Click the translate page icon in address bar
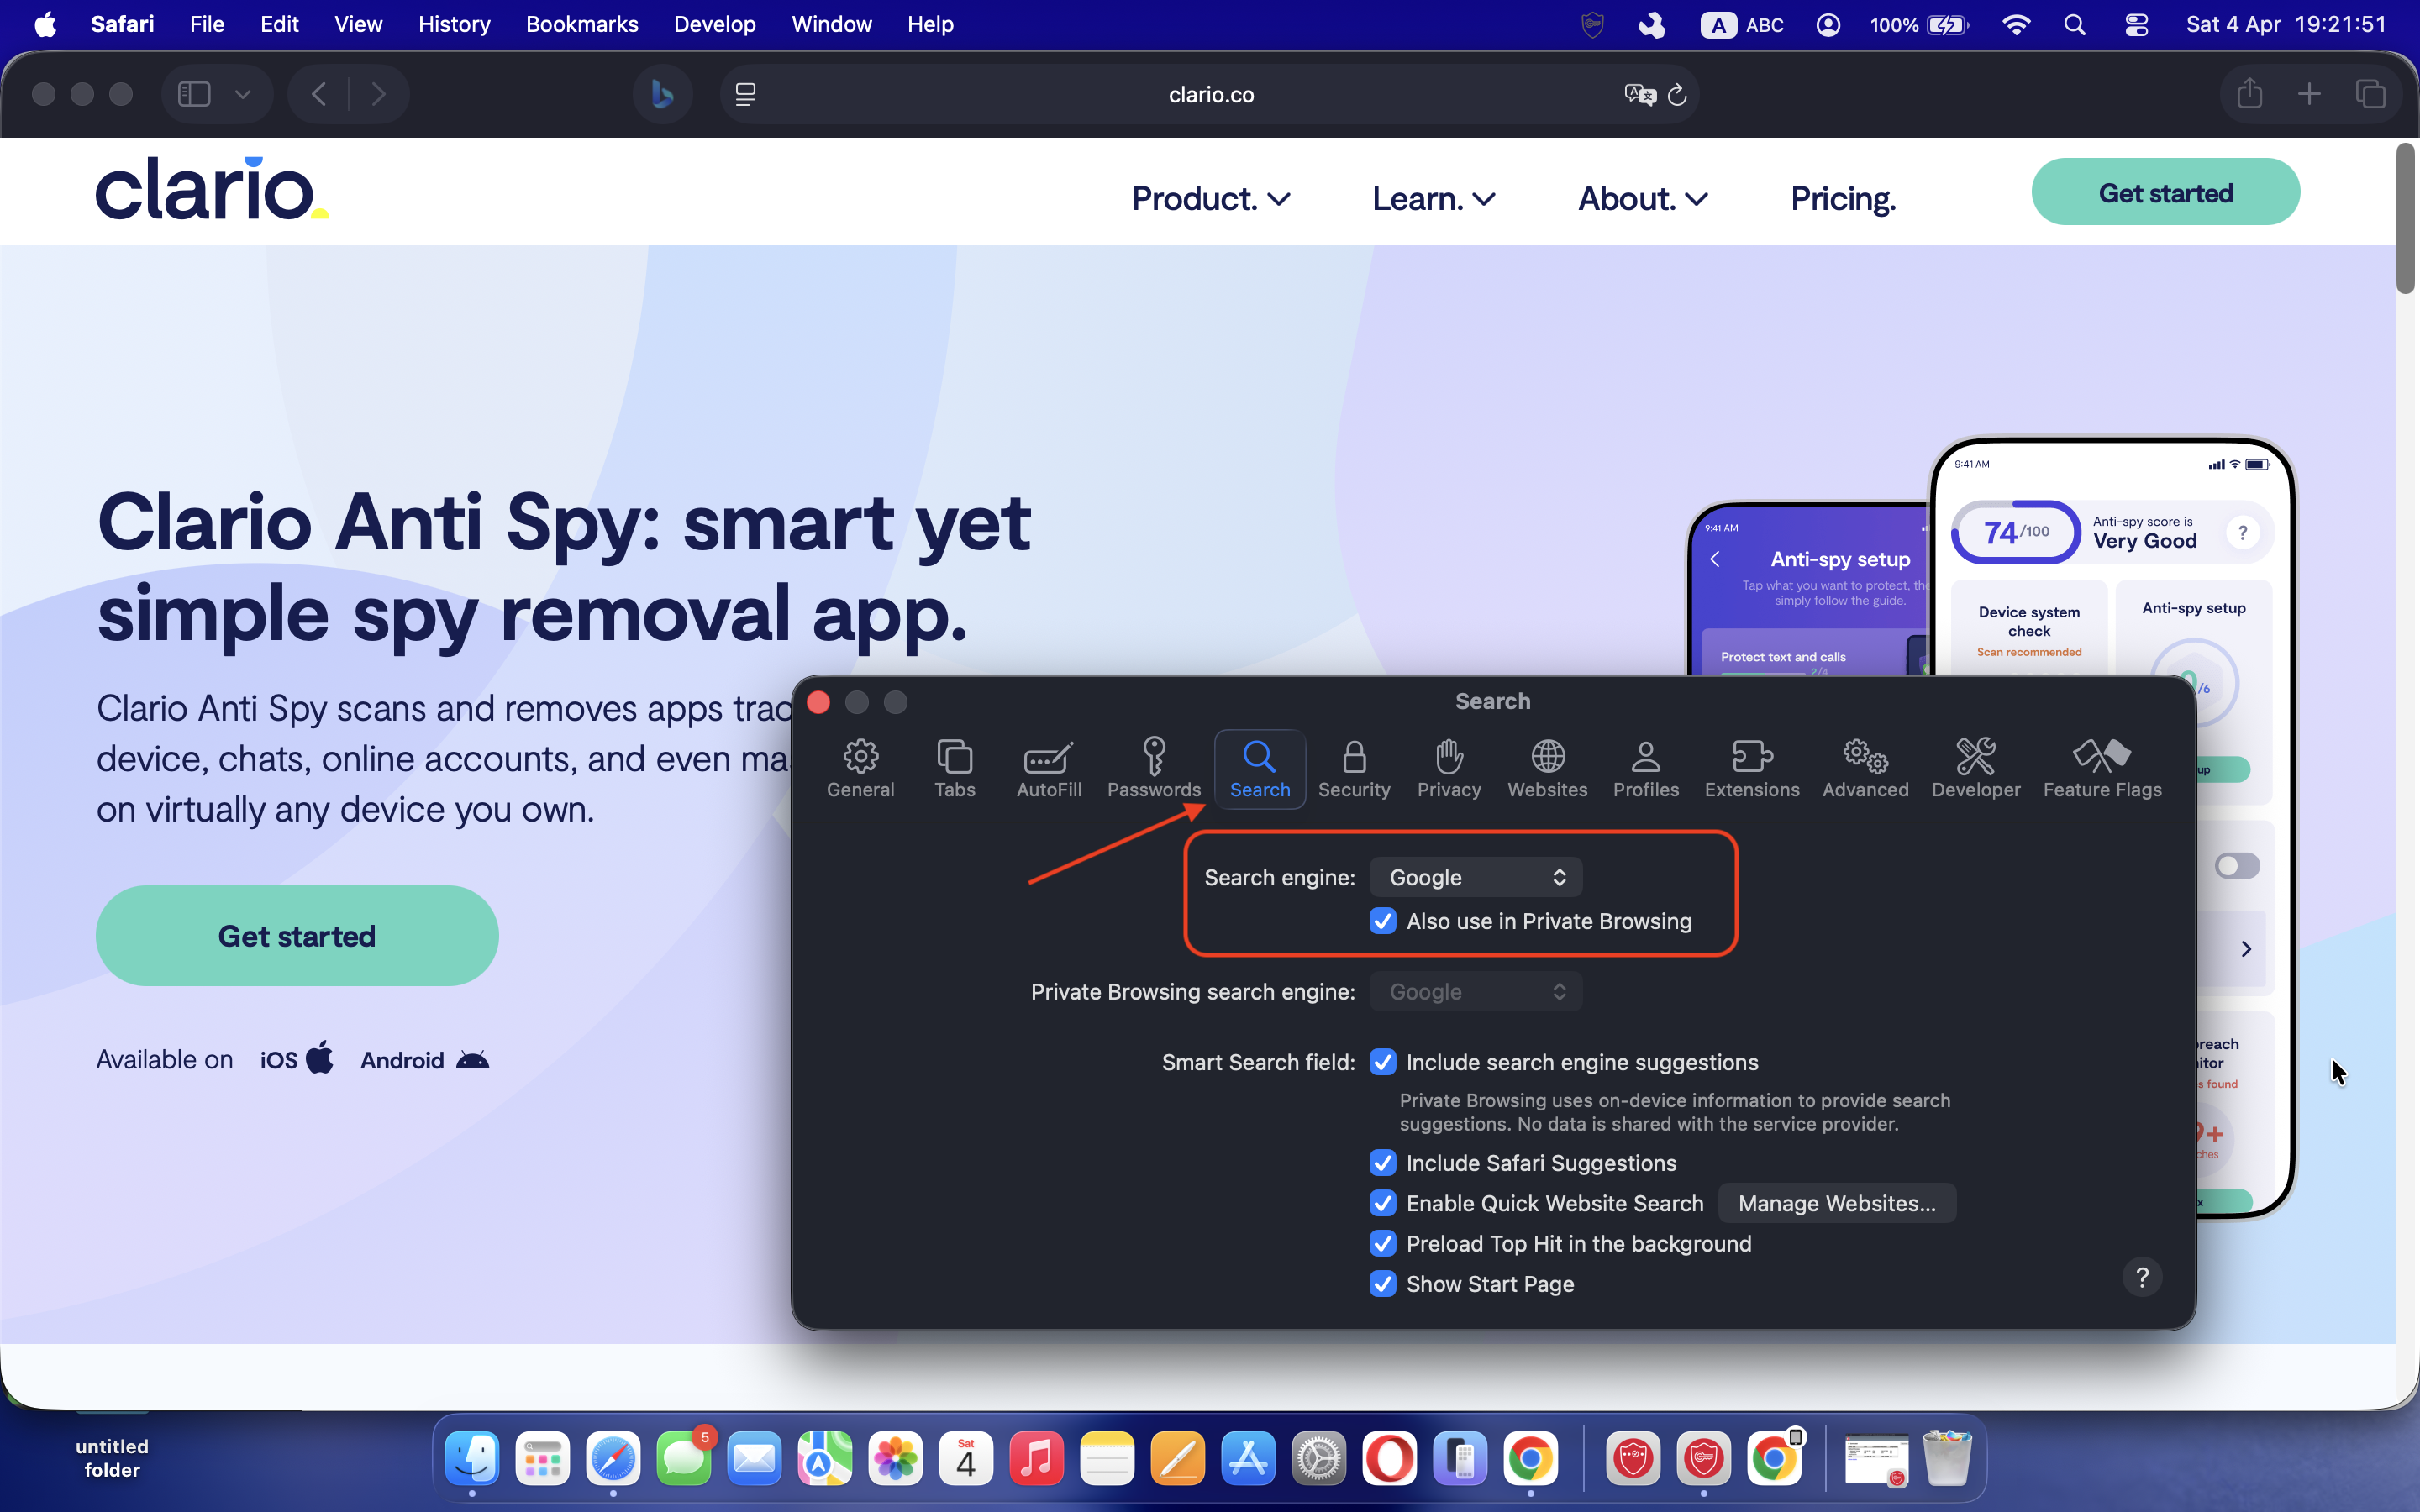This screenshot has height=1512, width=2420. pos(1639,95)
